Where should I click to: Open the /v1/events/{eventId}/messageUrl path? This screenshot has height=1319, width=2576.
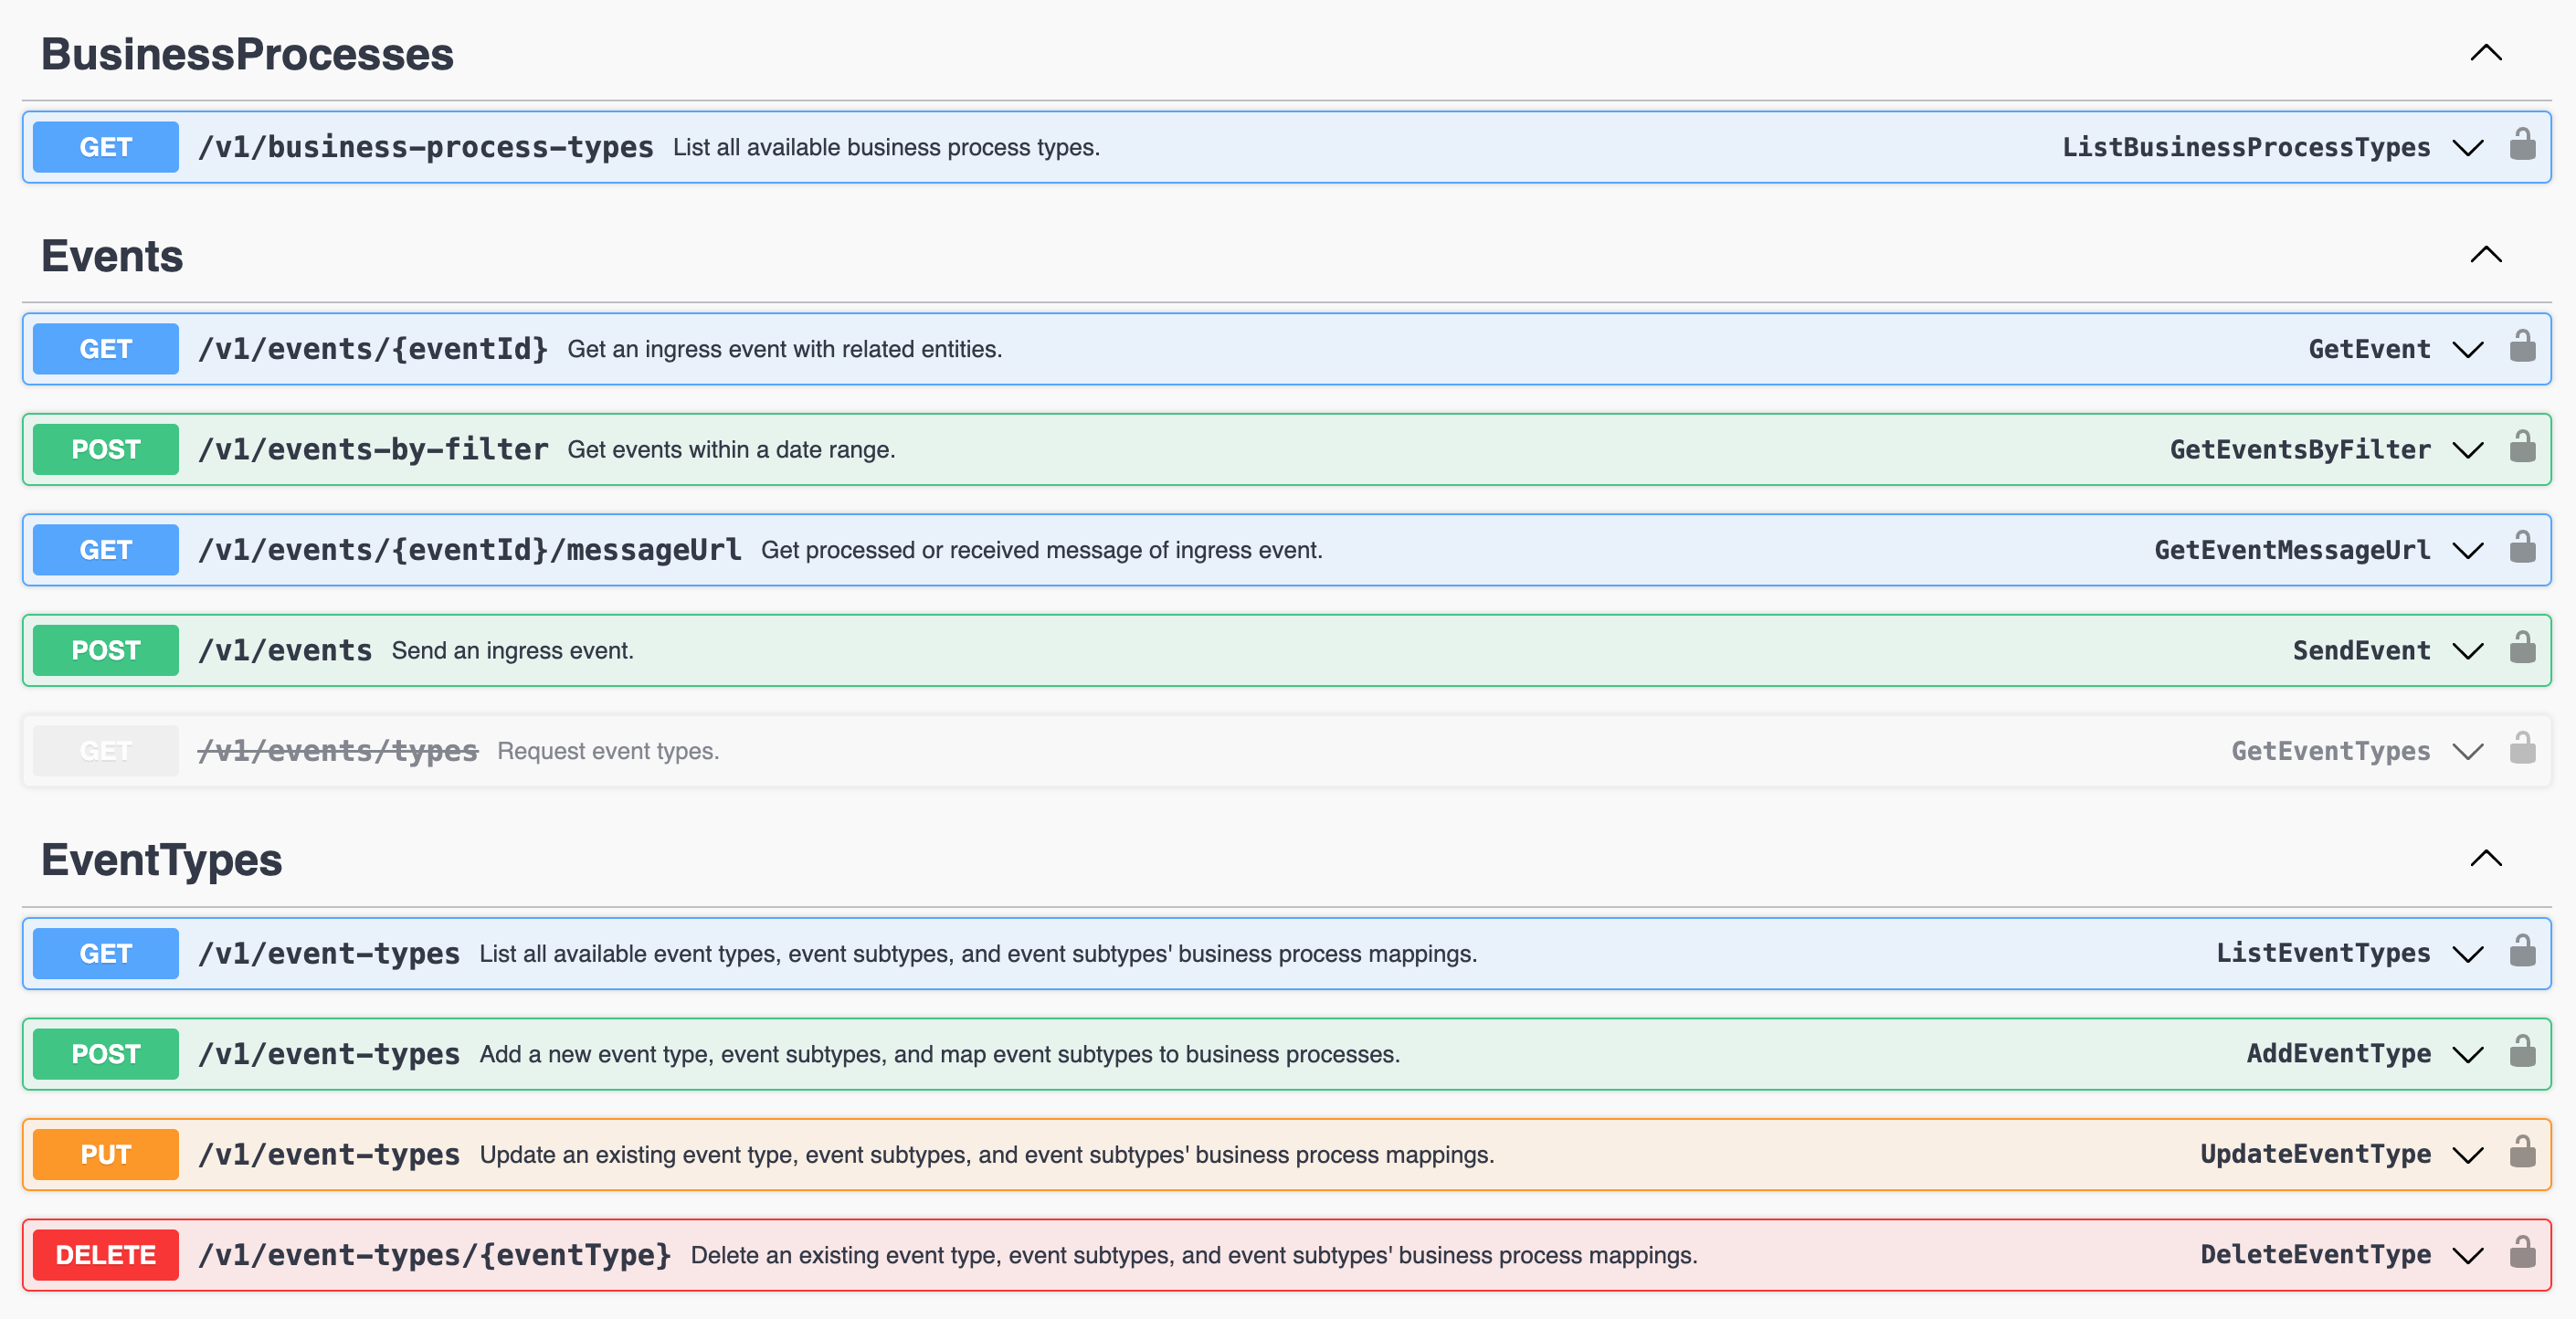pos(470,550)
